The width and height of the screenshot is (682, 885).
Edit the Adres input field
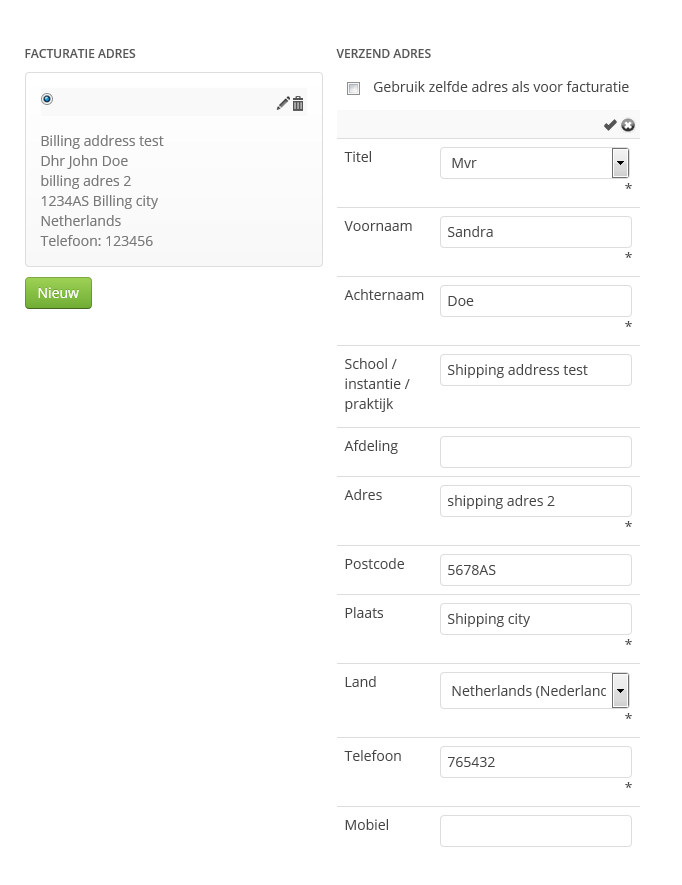(x=535, y=501)
